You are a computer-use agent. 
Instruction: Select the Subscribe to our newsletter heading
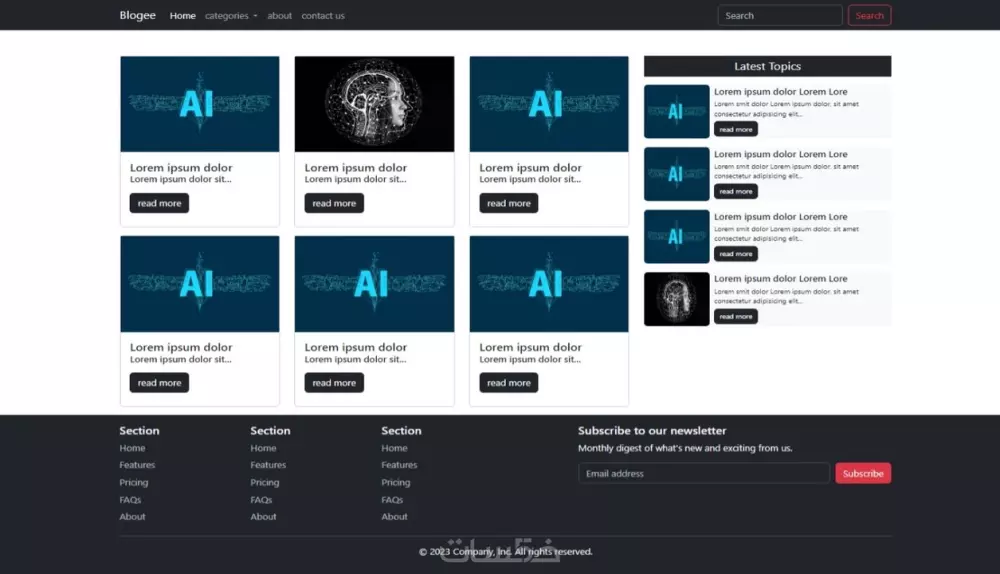[652, 430]
